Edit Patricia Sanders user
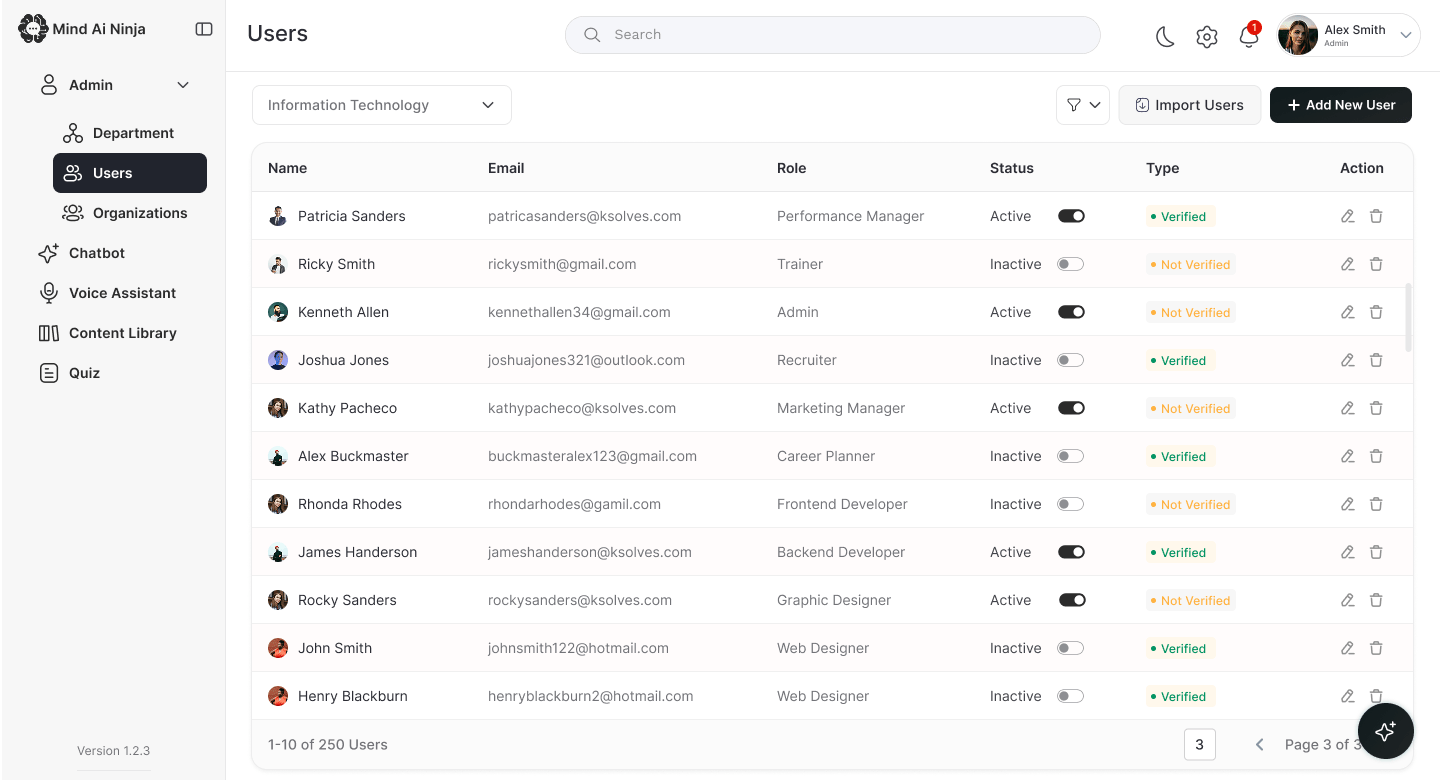 point(1348,216)
